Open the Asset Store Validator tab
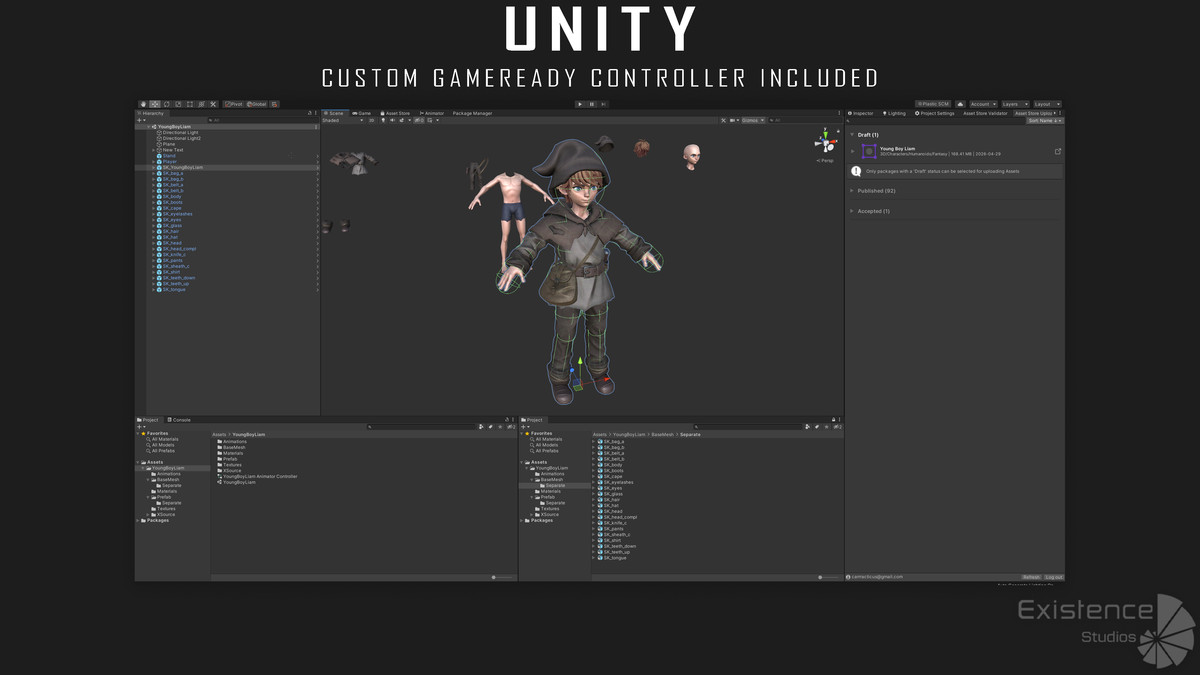This screenshot has height=675, width=1200. [985, 113]
